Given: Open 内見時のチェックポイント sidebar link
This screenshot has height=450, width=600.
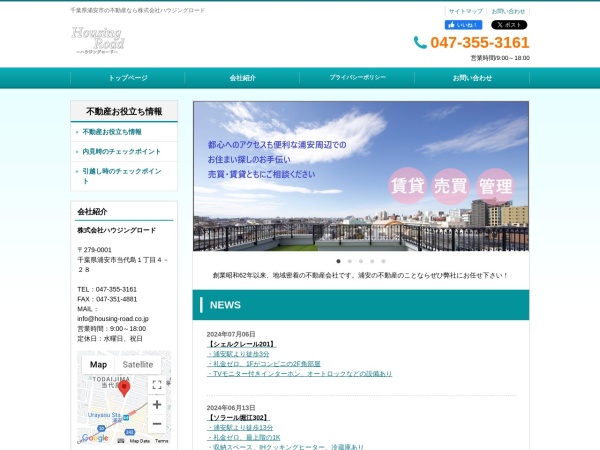Looking at the screenshot, I should [x=122, y=152].
